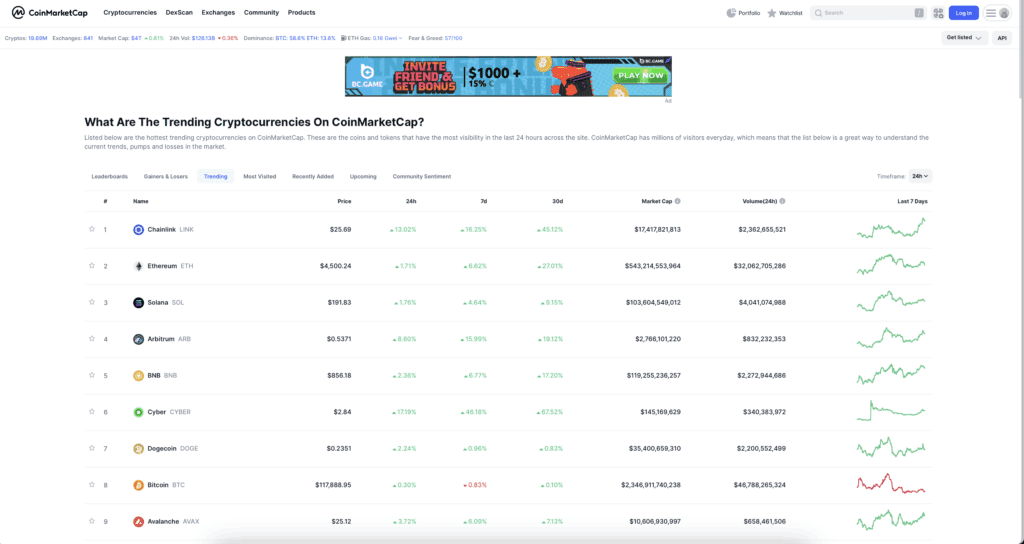Click the QR code app download icon
Image resolution: width=1024 pixels, height=544 pixels.
tap(938, 13)
